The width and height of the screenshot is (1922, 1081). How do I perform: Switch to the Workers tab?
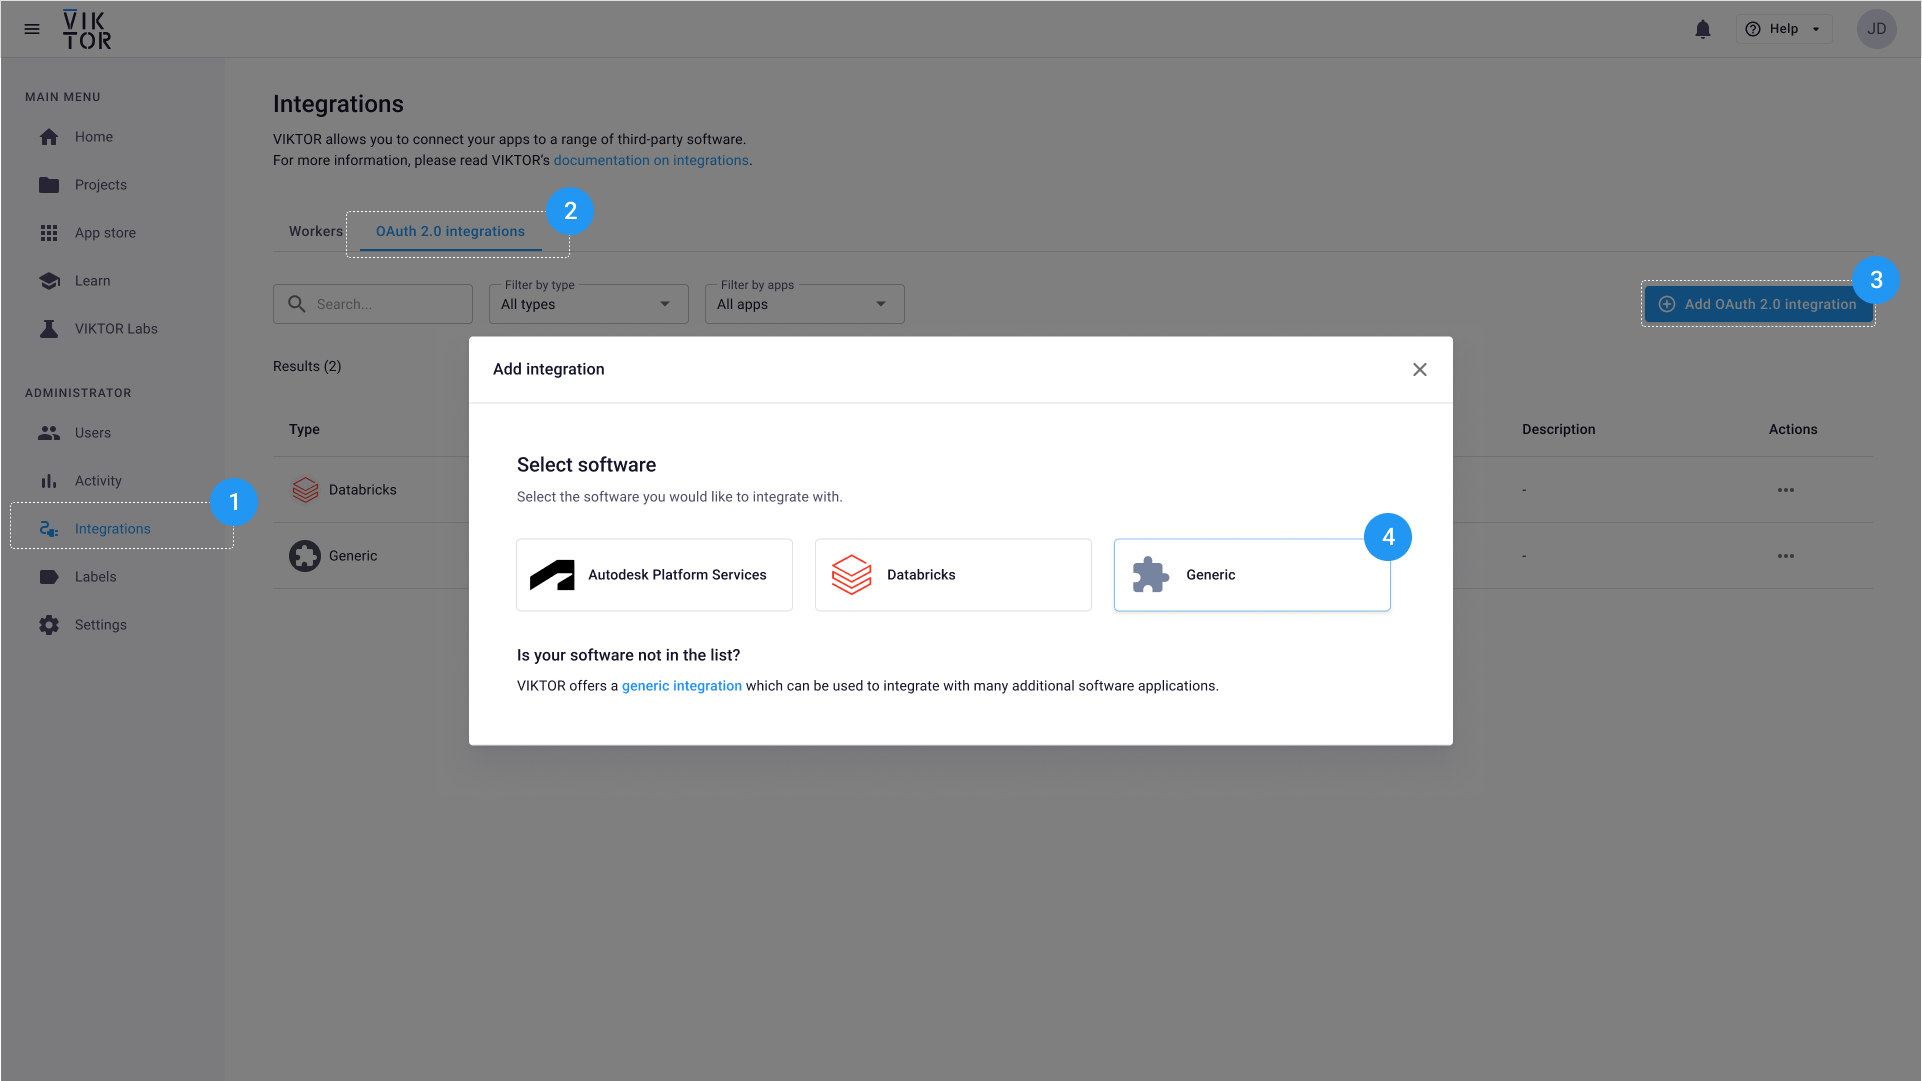315,231
